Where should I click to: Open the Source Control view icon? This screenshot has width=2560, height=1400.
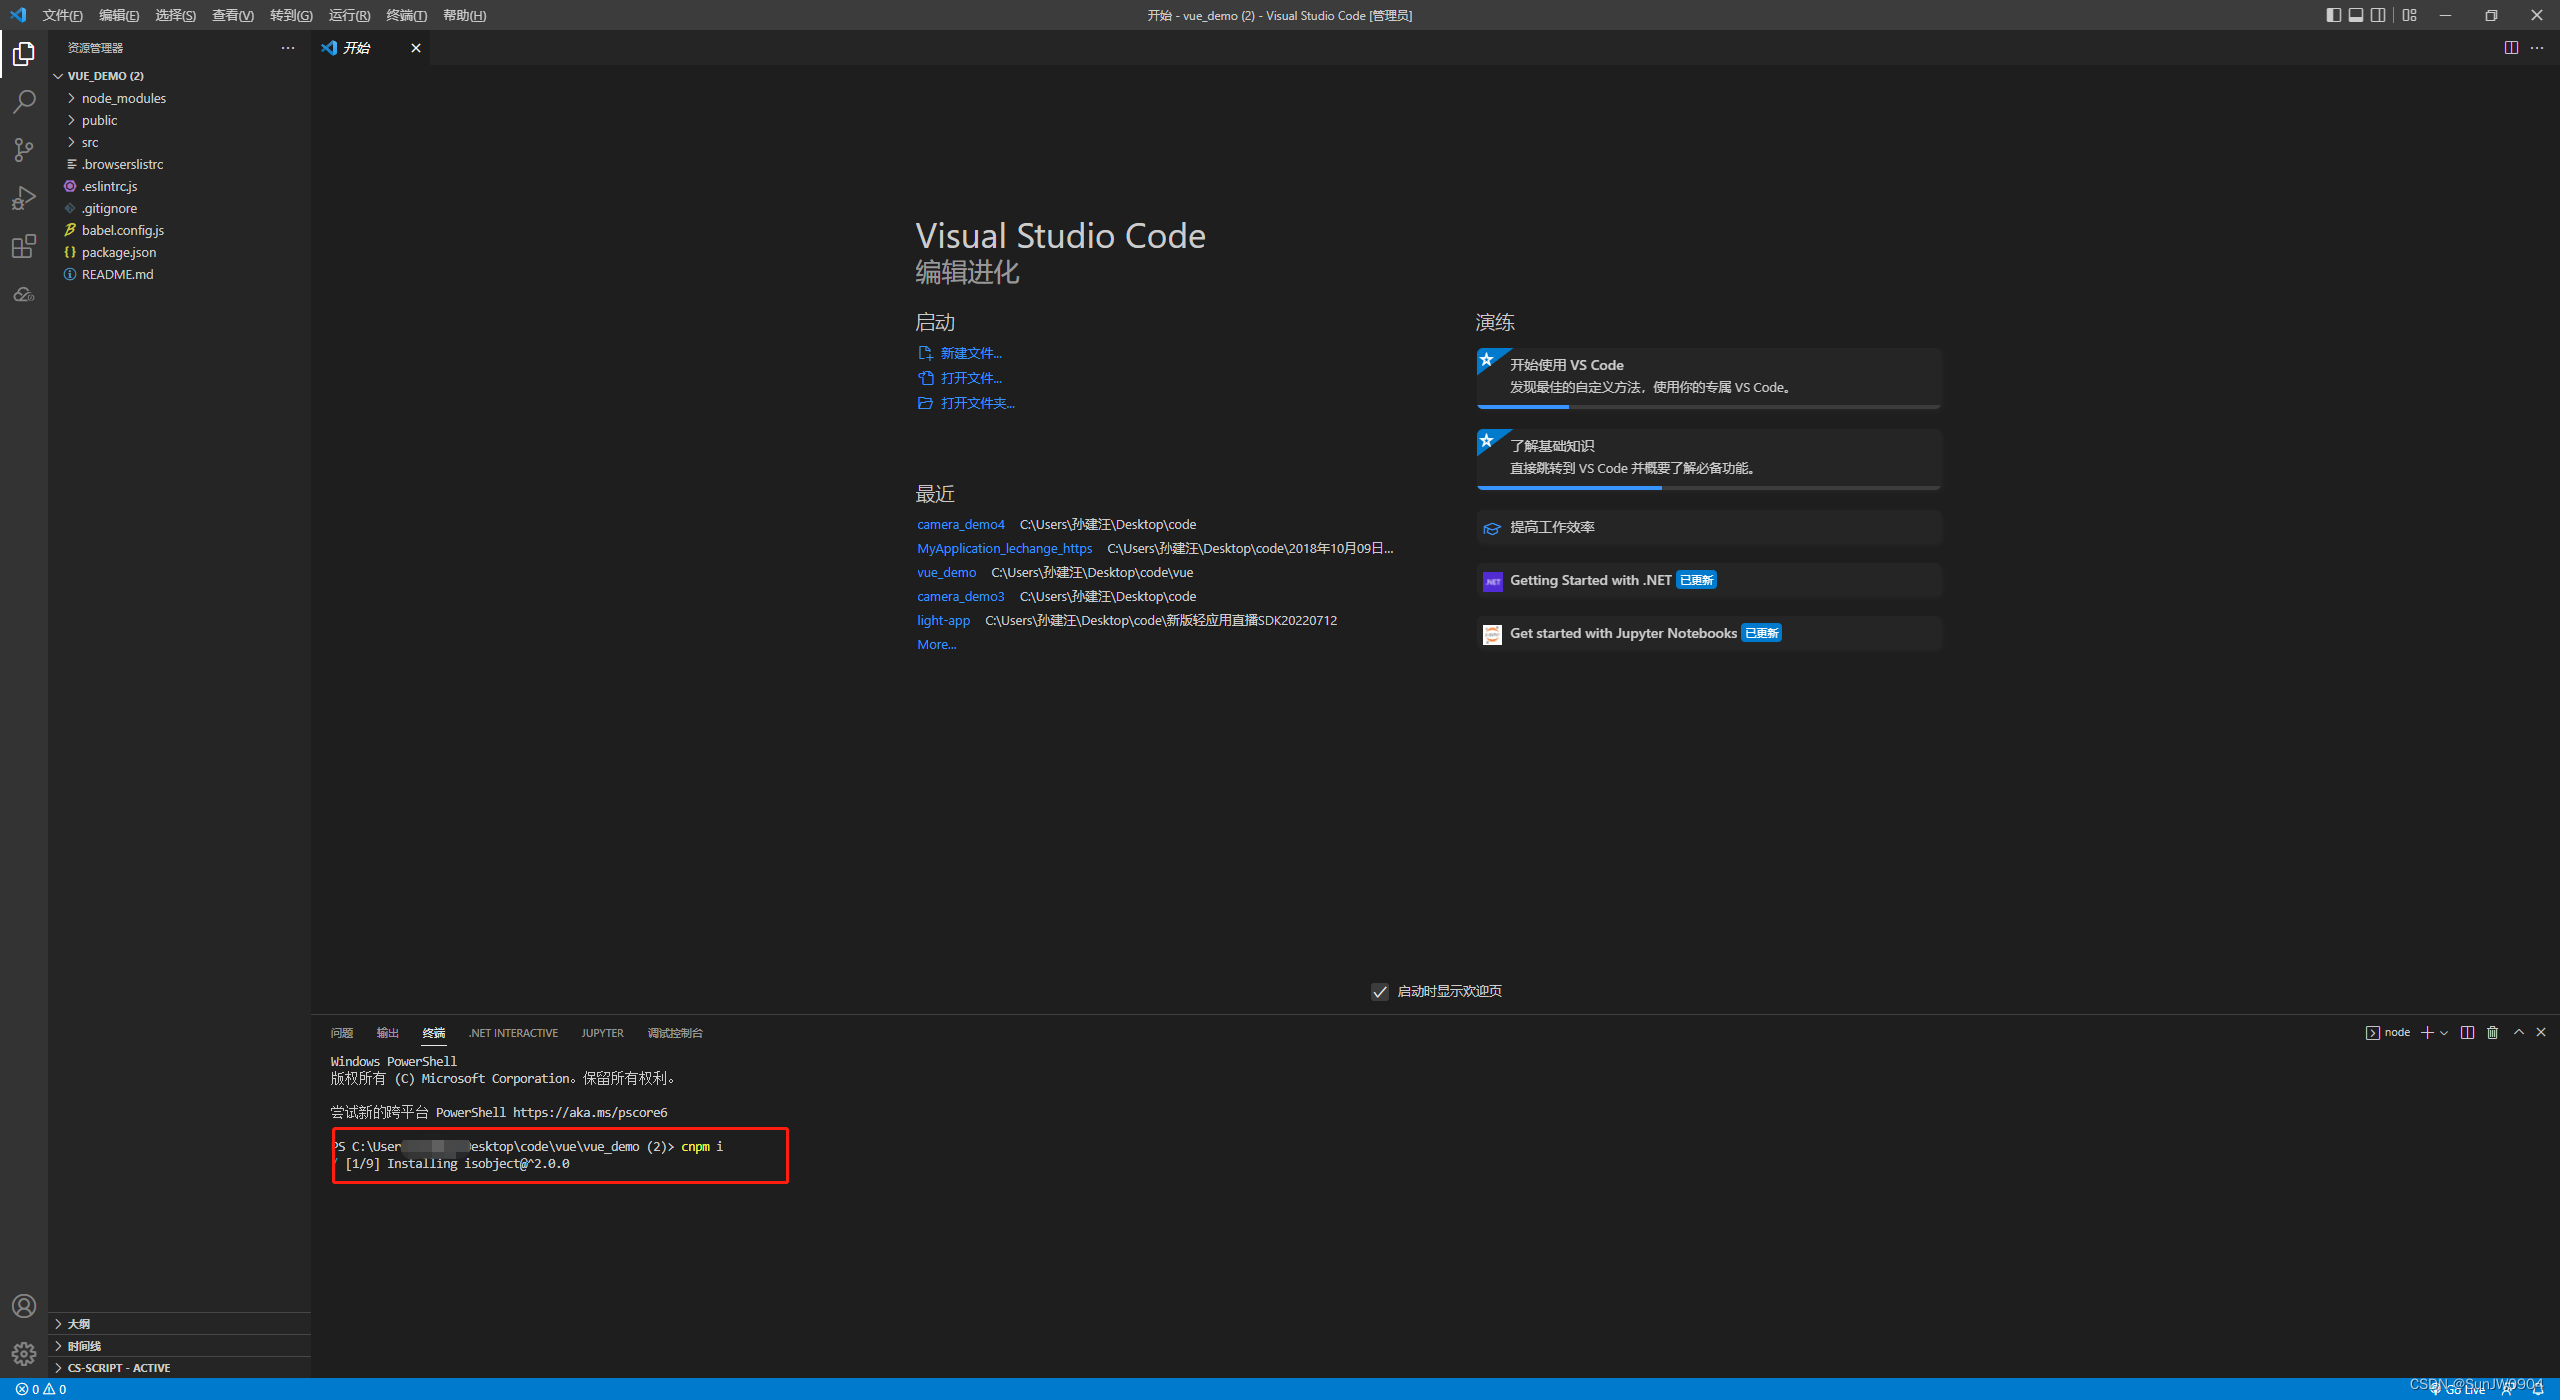(24, 150)
